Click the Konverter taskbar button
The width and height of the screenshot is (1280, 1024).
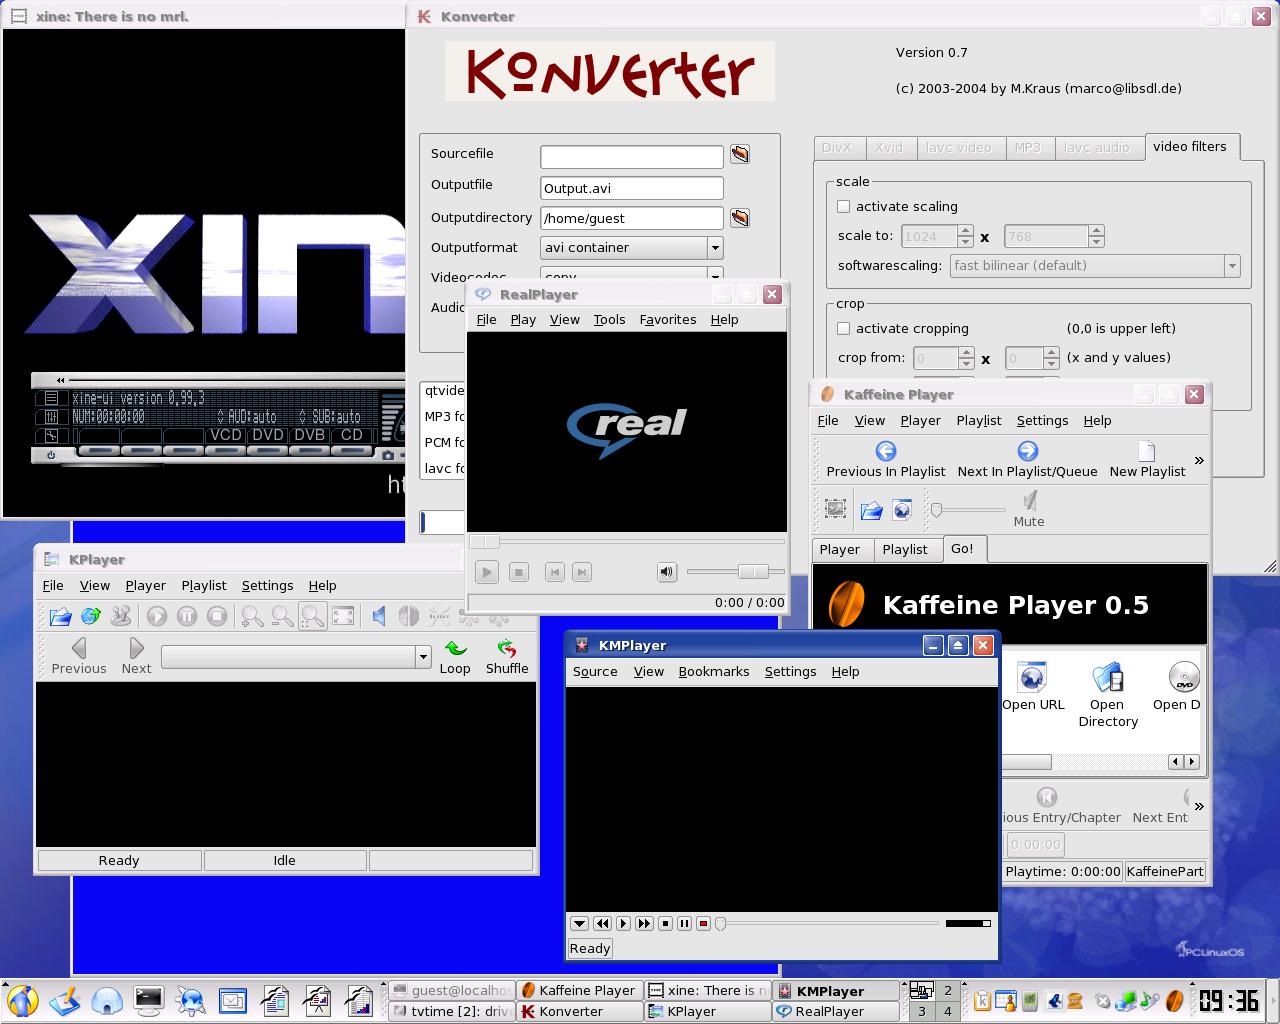coord(579,1012)
